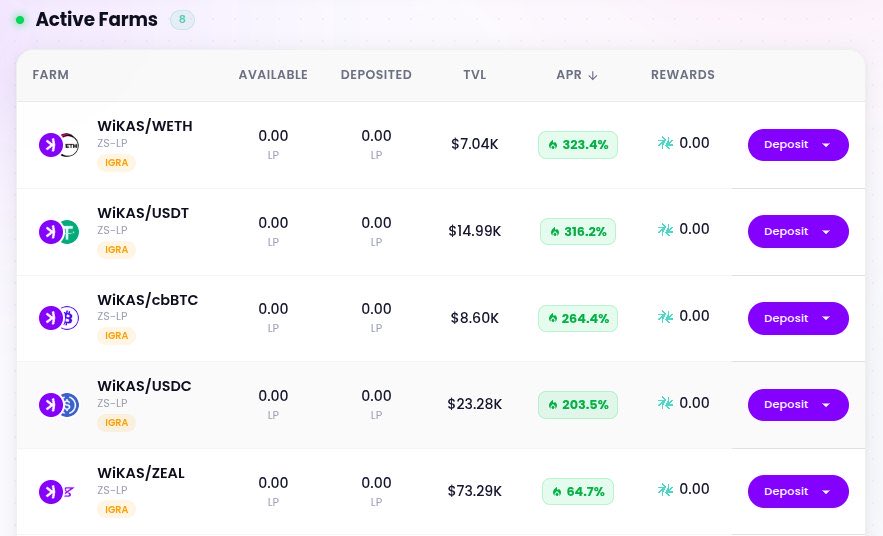
Task: Click the flame icon in the 203.5% APR badge
Action: [553, 405]
